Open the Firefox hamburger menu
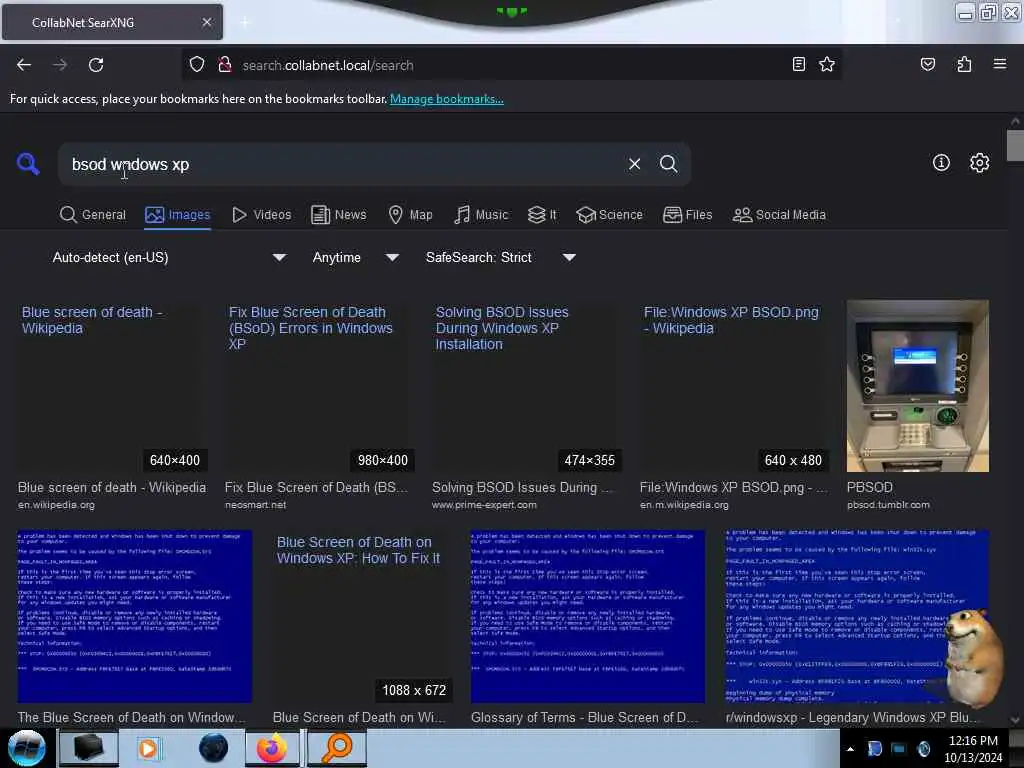This screenshot has height=768, width=1024. pyautogui.click(x=1000, y=65)
